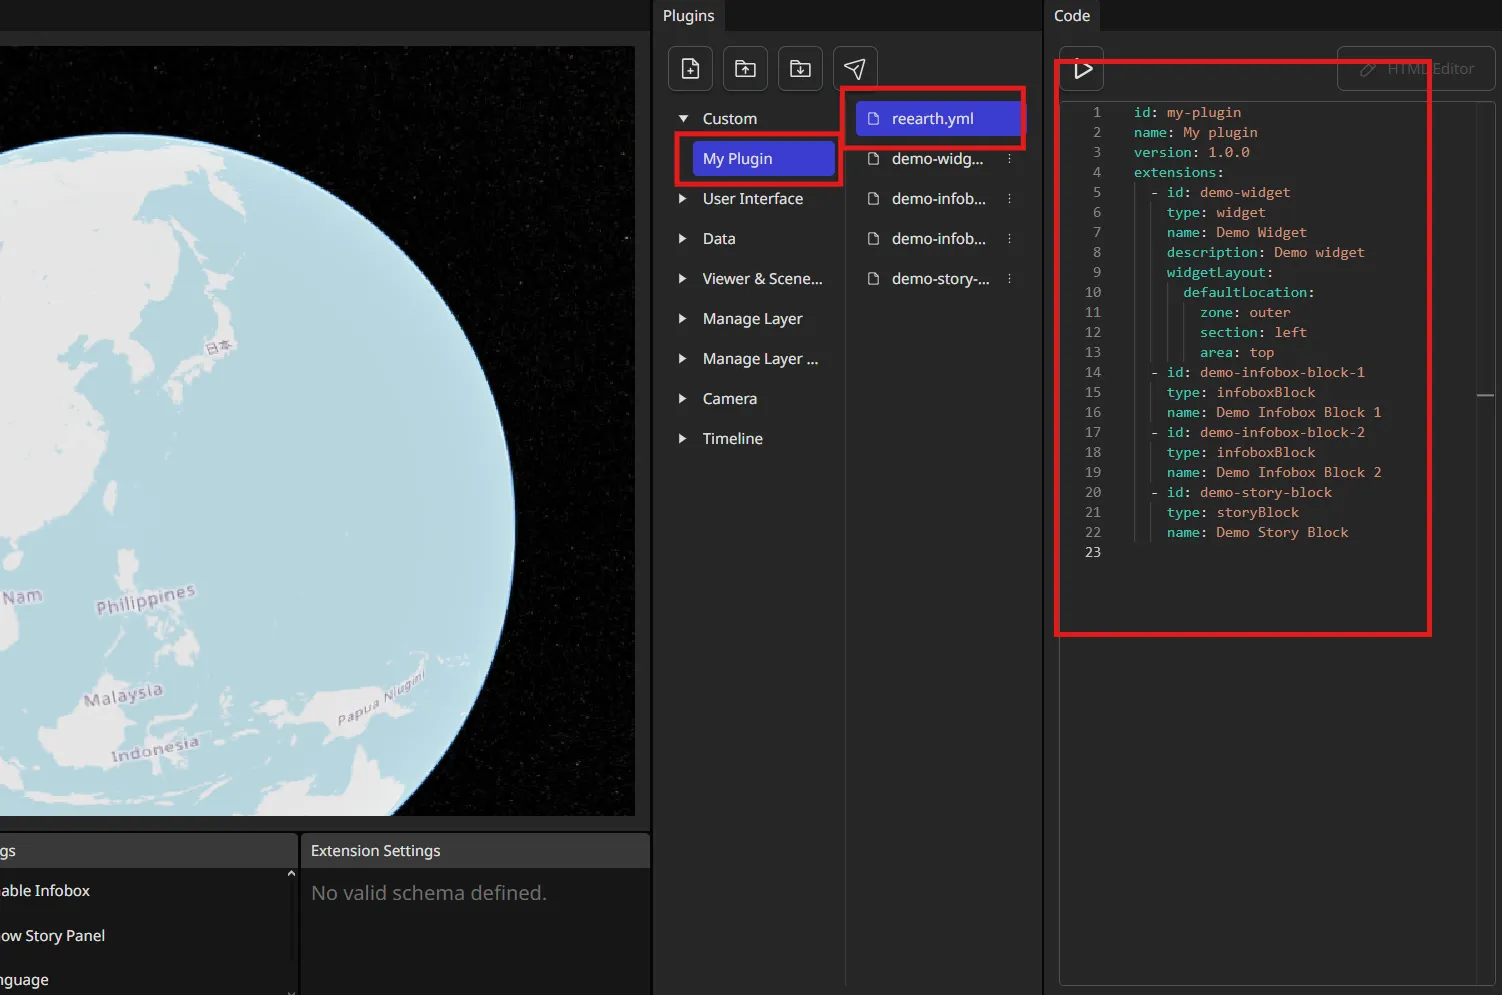Click code line 'name: Demo Infobox Block 1'
The image size is (1502, 995).
click(1274, 412)
